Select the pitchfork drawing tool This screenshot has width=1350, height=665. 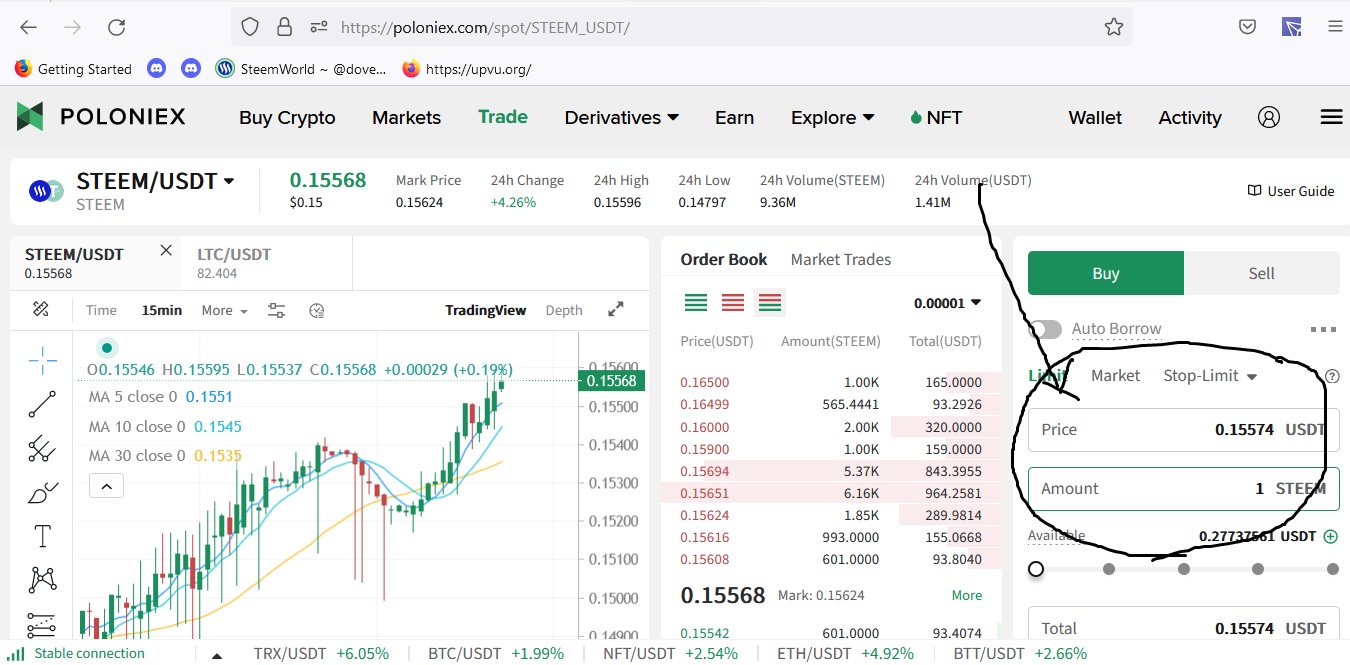[42, 449]
